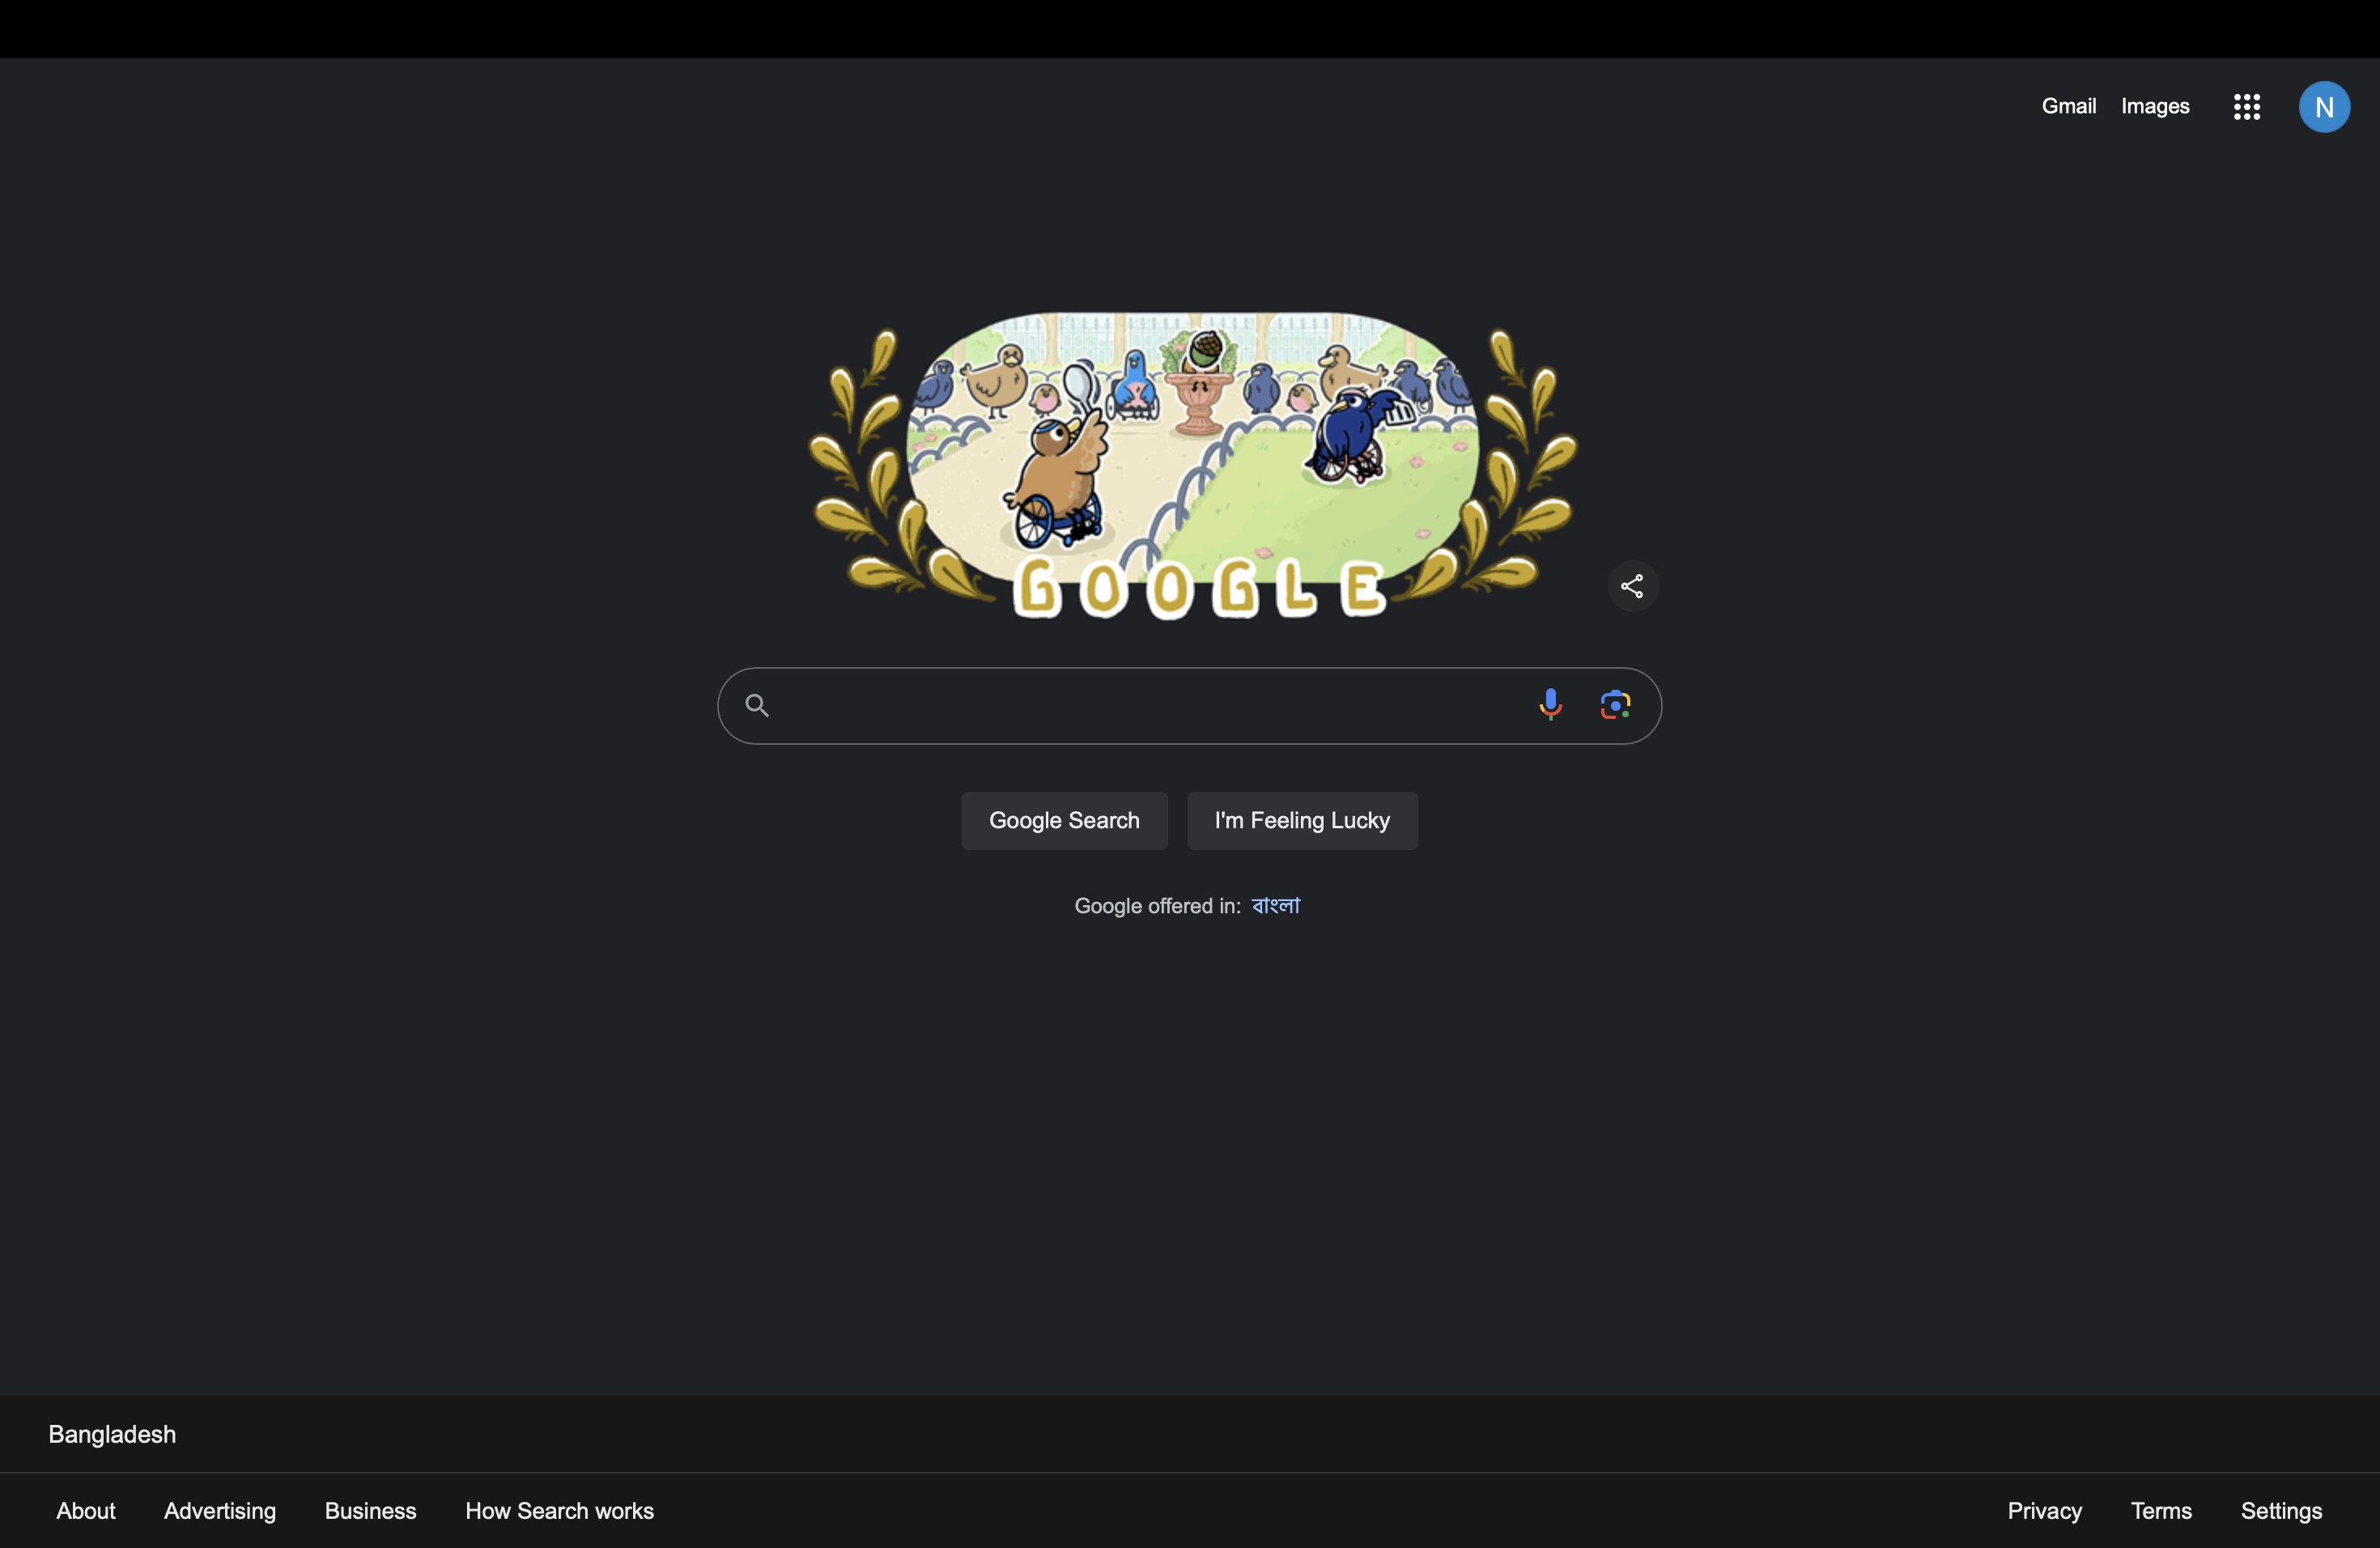Open the Terms footer link
This screenshot has height=1548, width=2380.
coord(2161,1510)
